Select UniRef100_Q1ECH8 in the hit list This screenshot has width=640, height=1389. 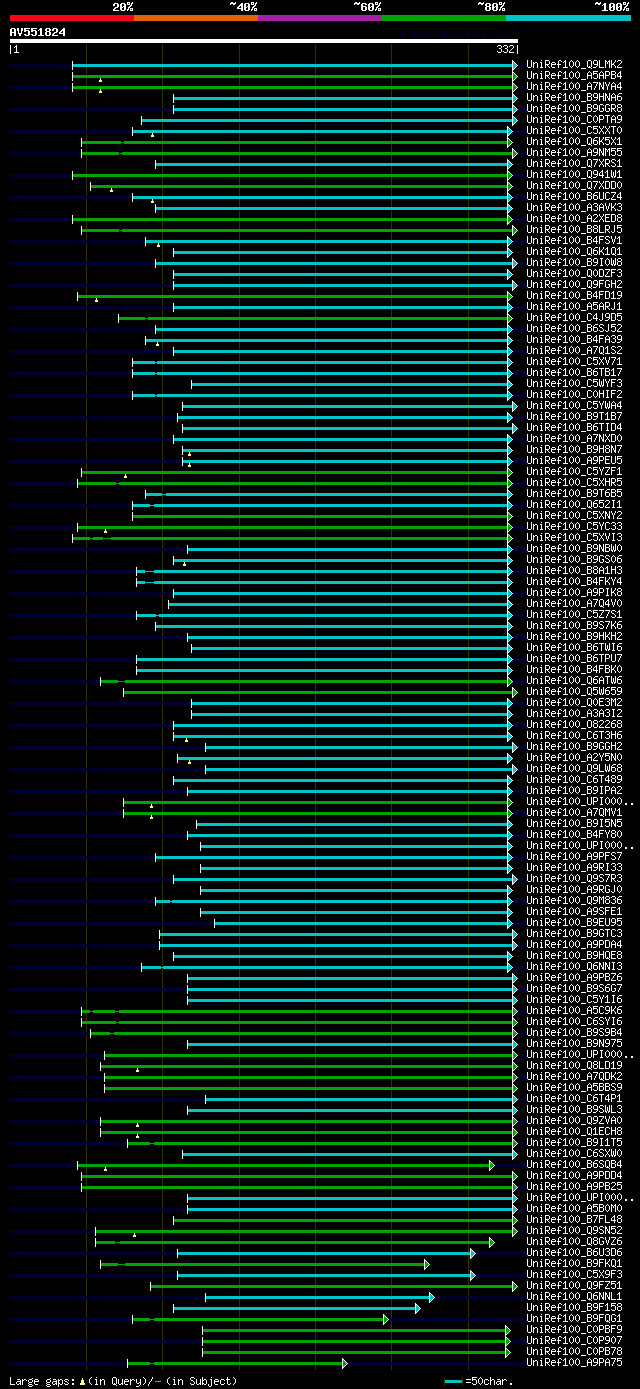(574, 1131)
